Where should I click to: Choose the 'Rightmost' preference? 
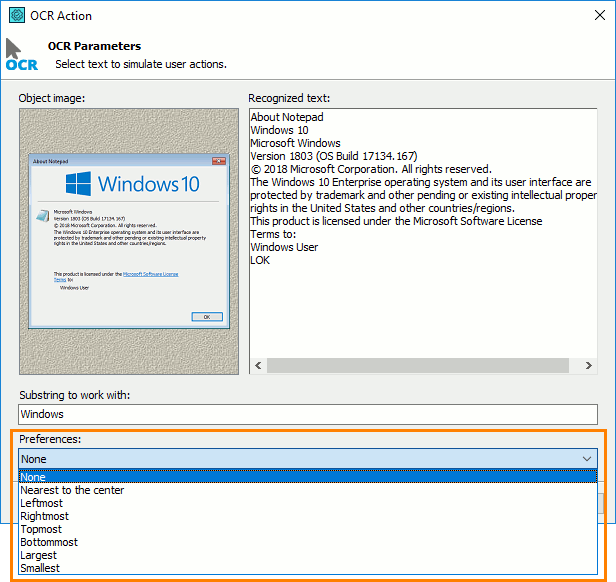pyautogui.click(x=308, y=516)
